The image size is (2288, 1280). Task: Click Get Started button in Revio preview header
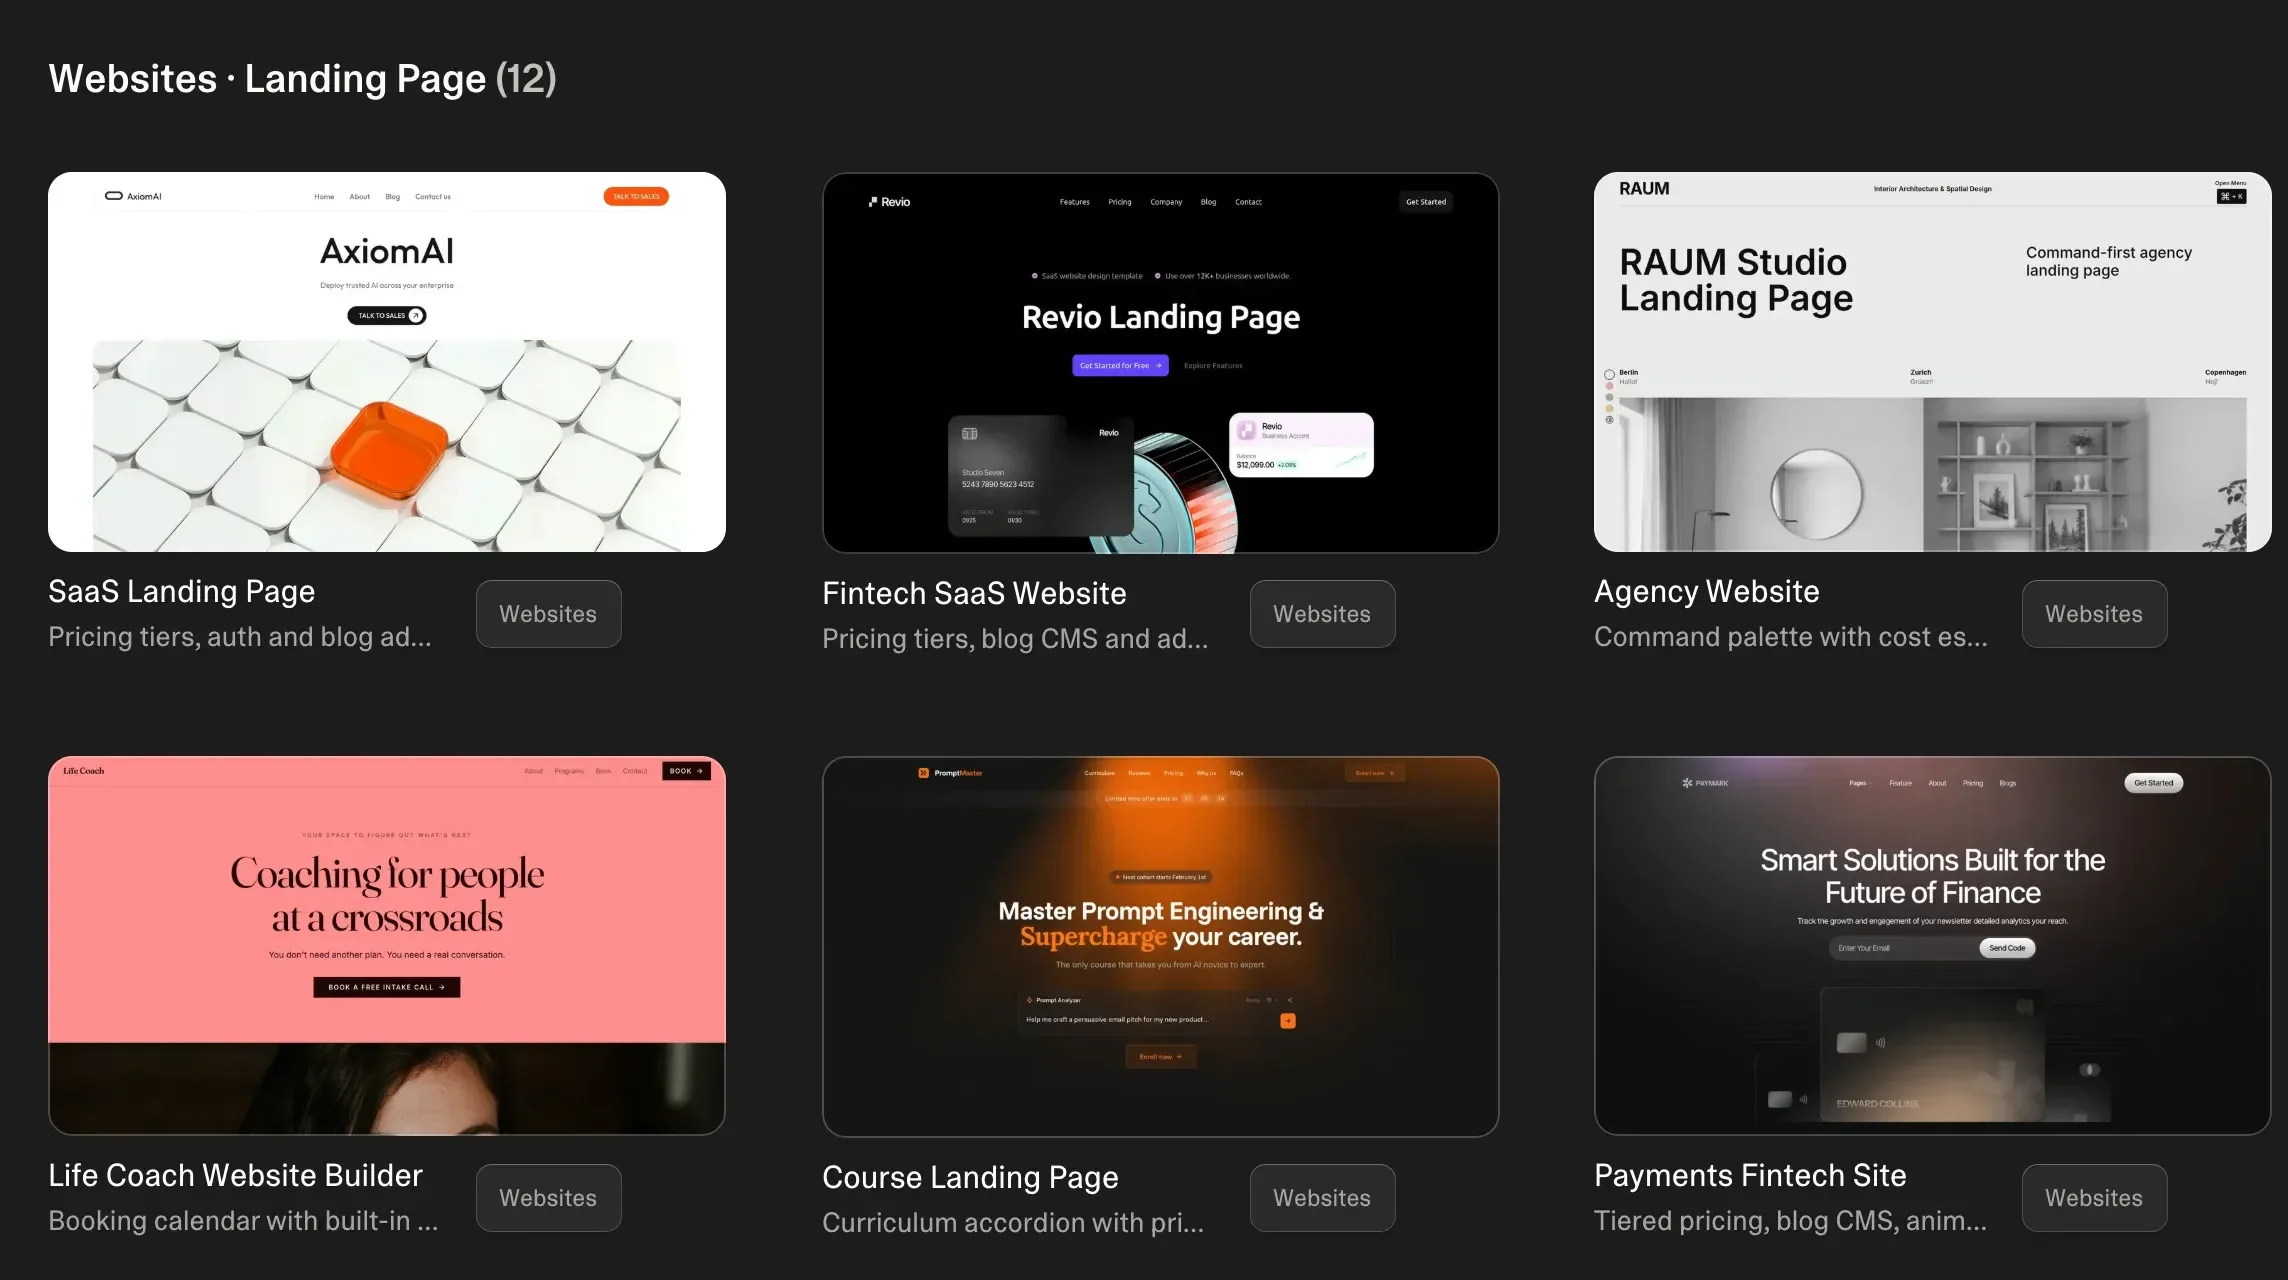[x=1426, y=202]
